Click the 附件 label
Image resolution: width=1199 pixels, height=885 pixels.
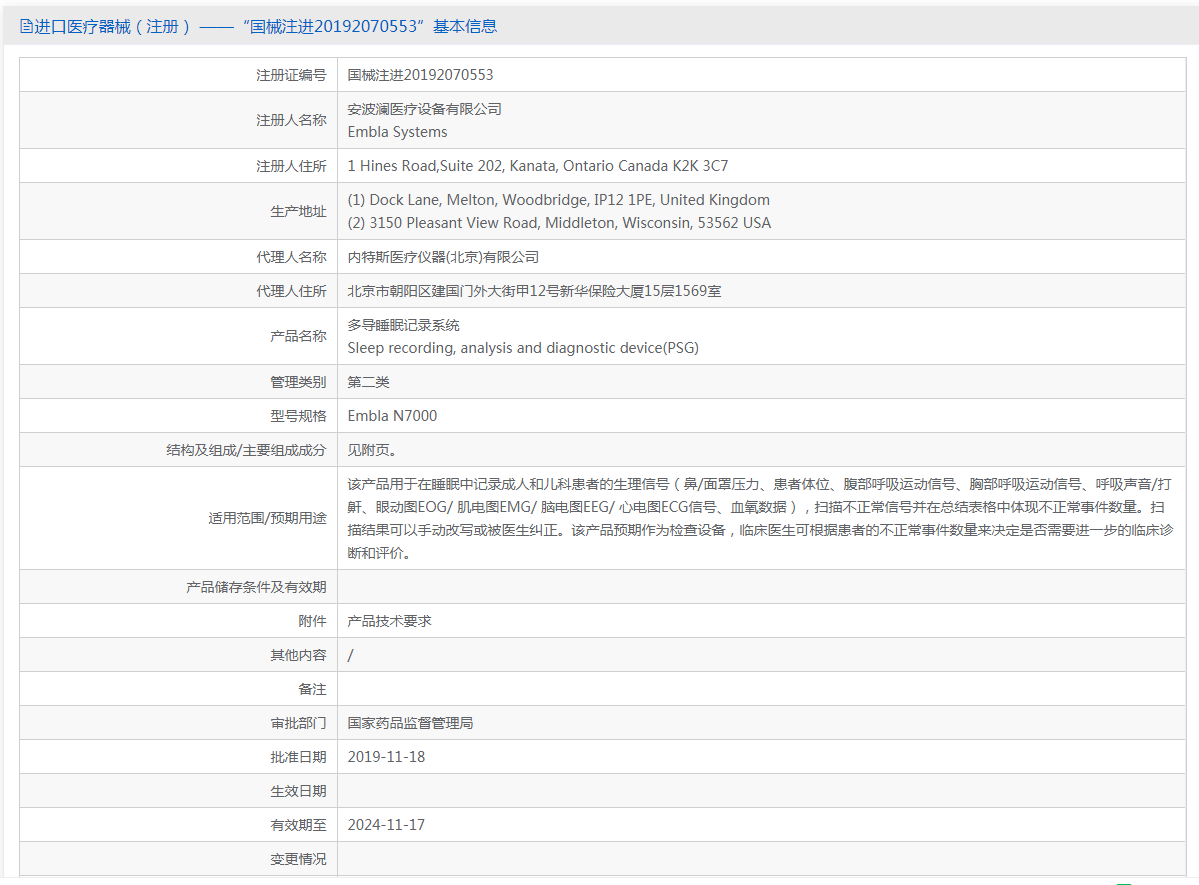click(312, 621)
